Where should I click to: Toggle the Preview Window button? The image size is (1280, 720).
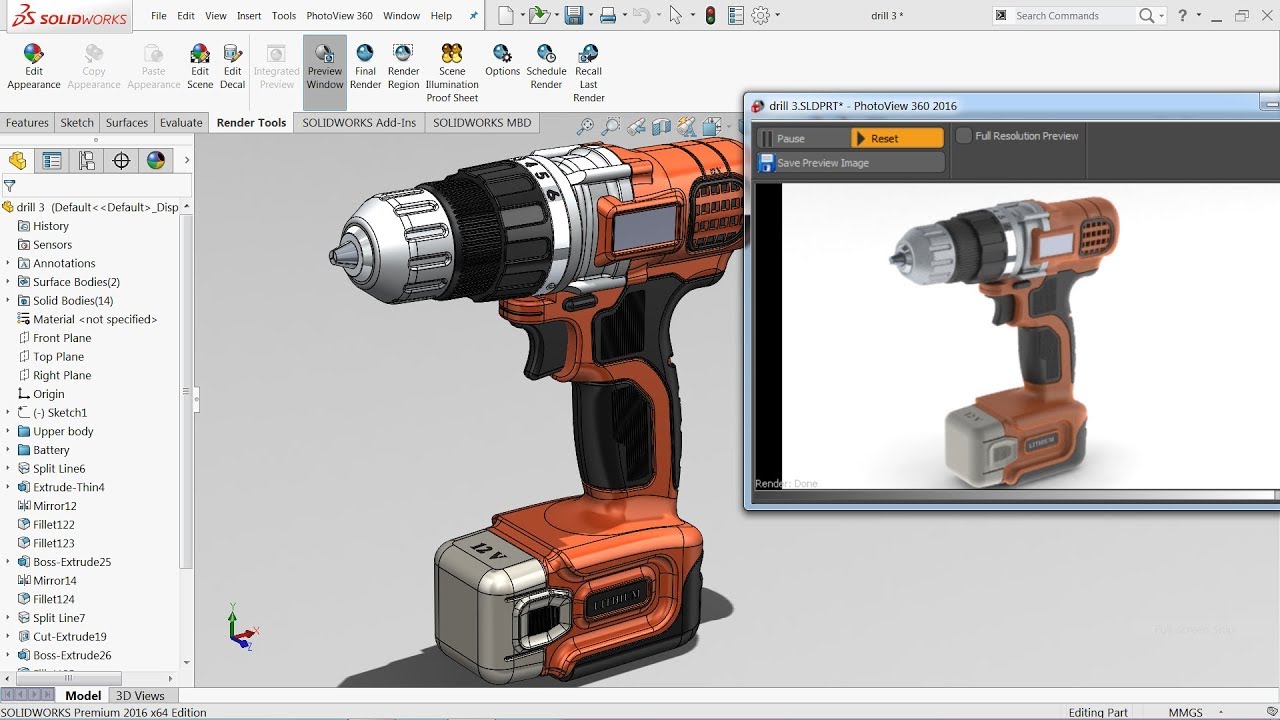pos(325,66)
